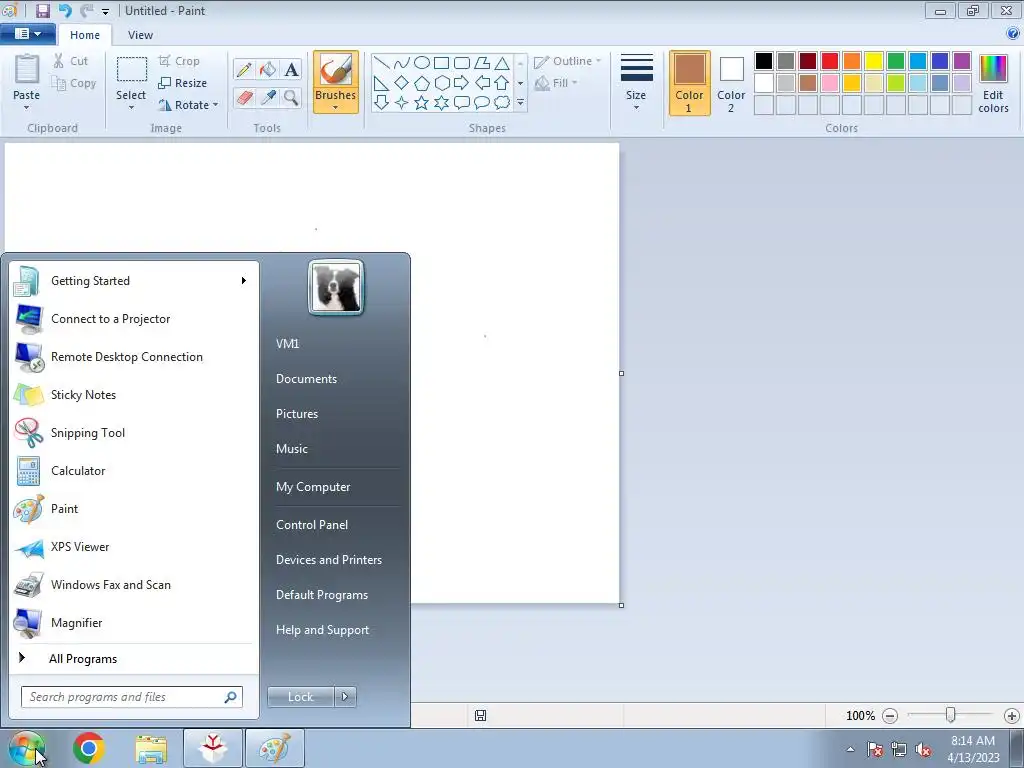Click the volume speaker tray icon

923,750
